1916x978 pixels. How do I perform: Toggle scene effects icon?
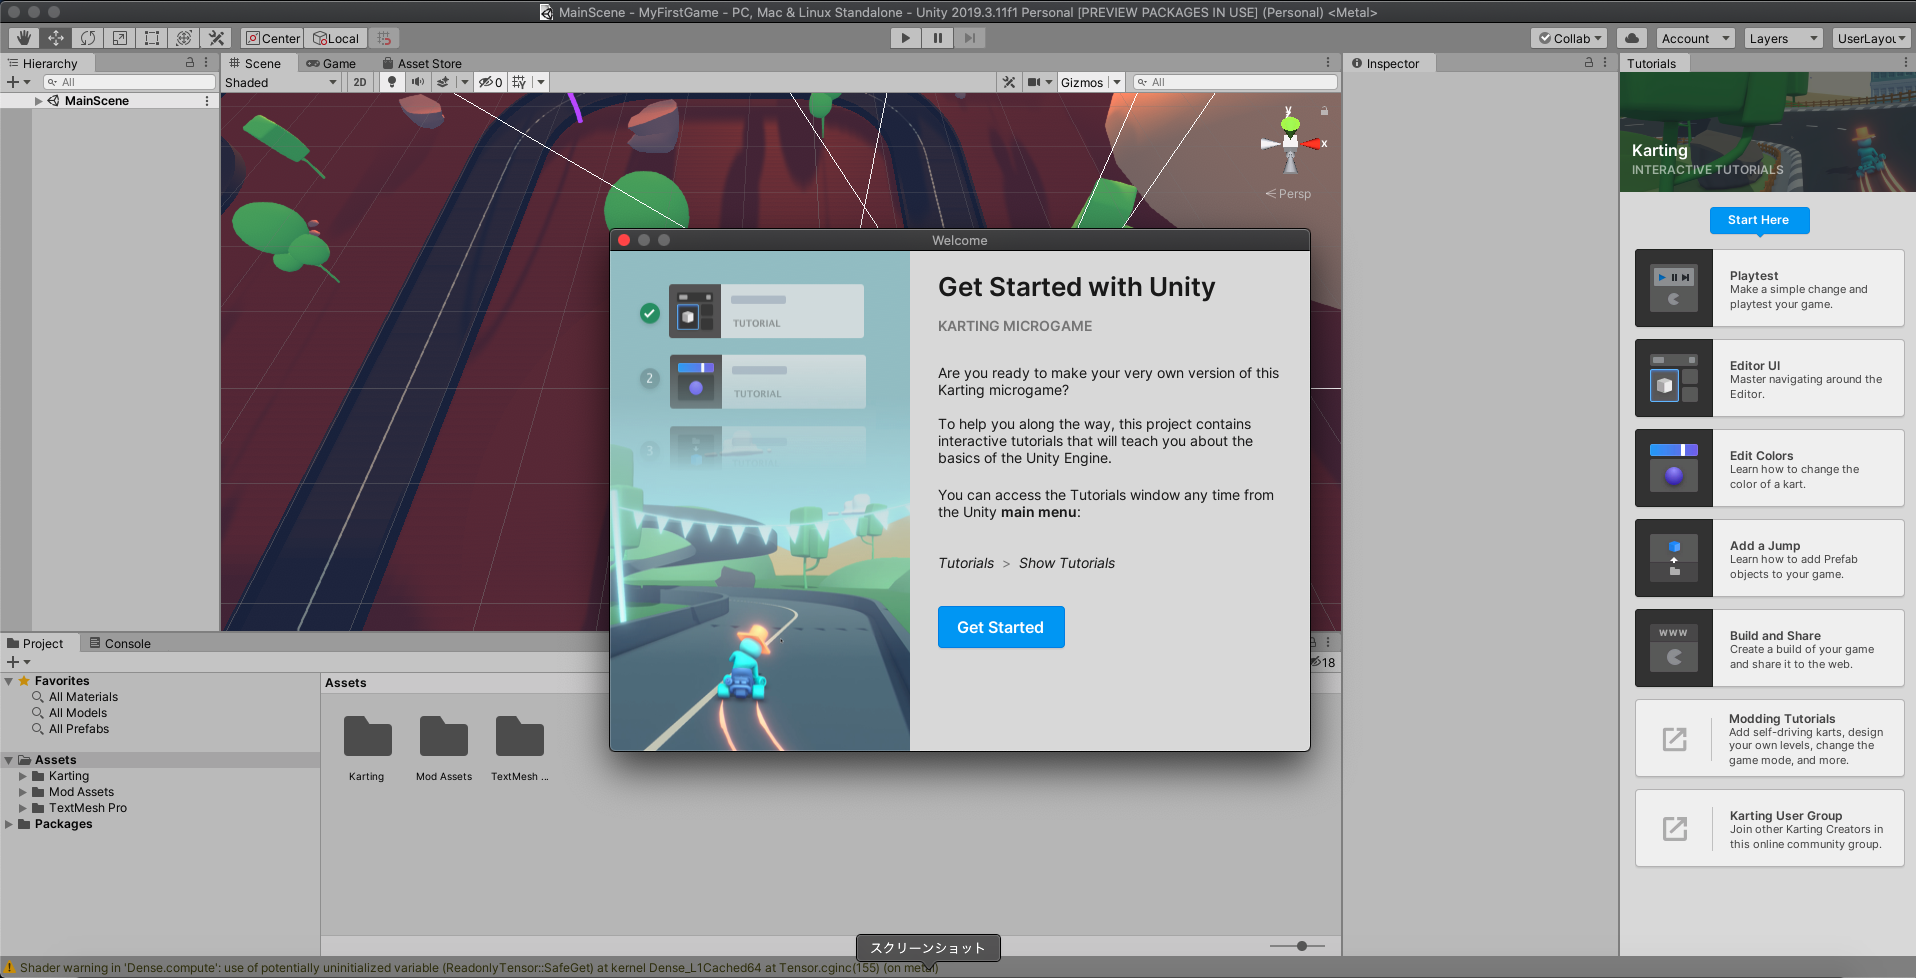point(443,82)
